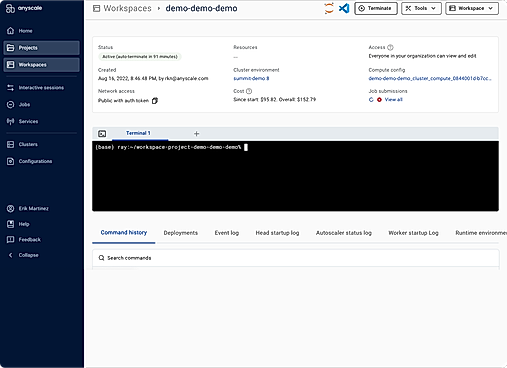View all job submissions
The width and height of the screenshot is (507, 368).
(x=394, y=100)
